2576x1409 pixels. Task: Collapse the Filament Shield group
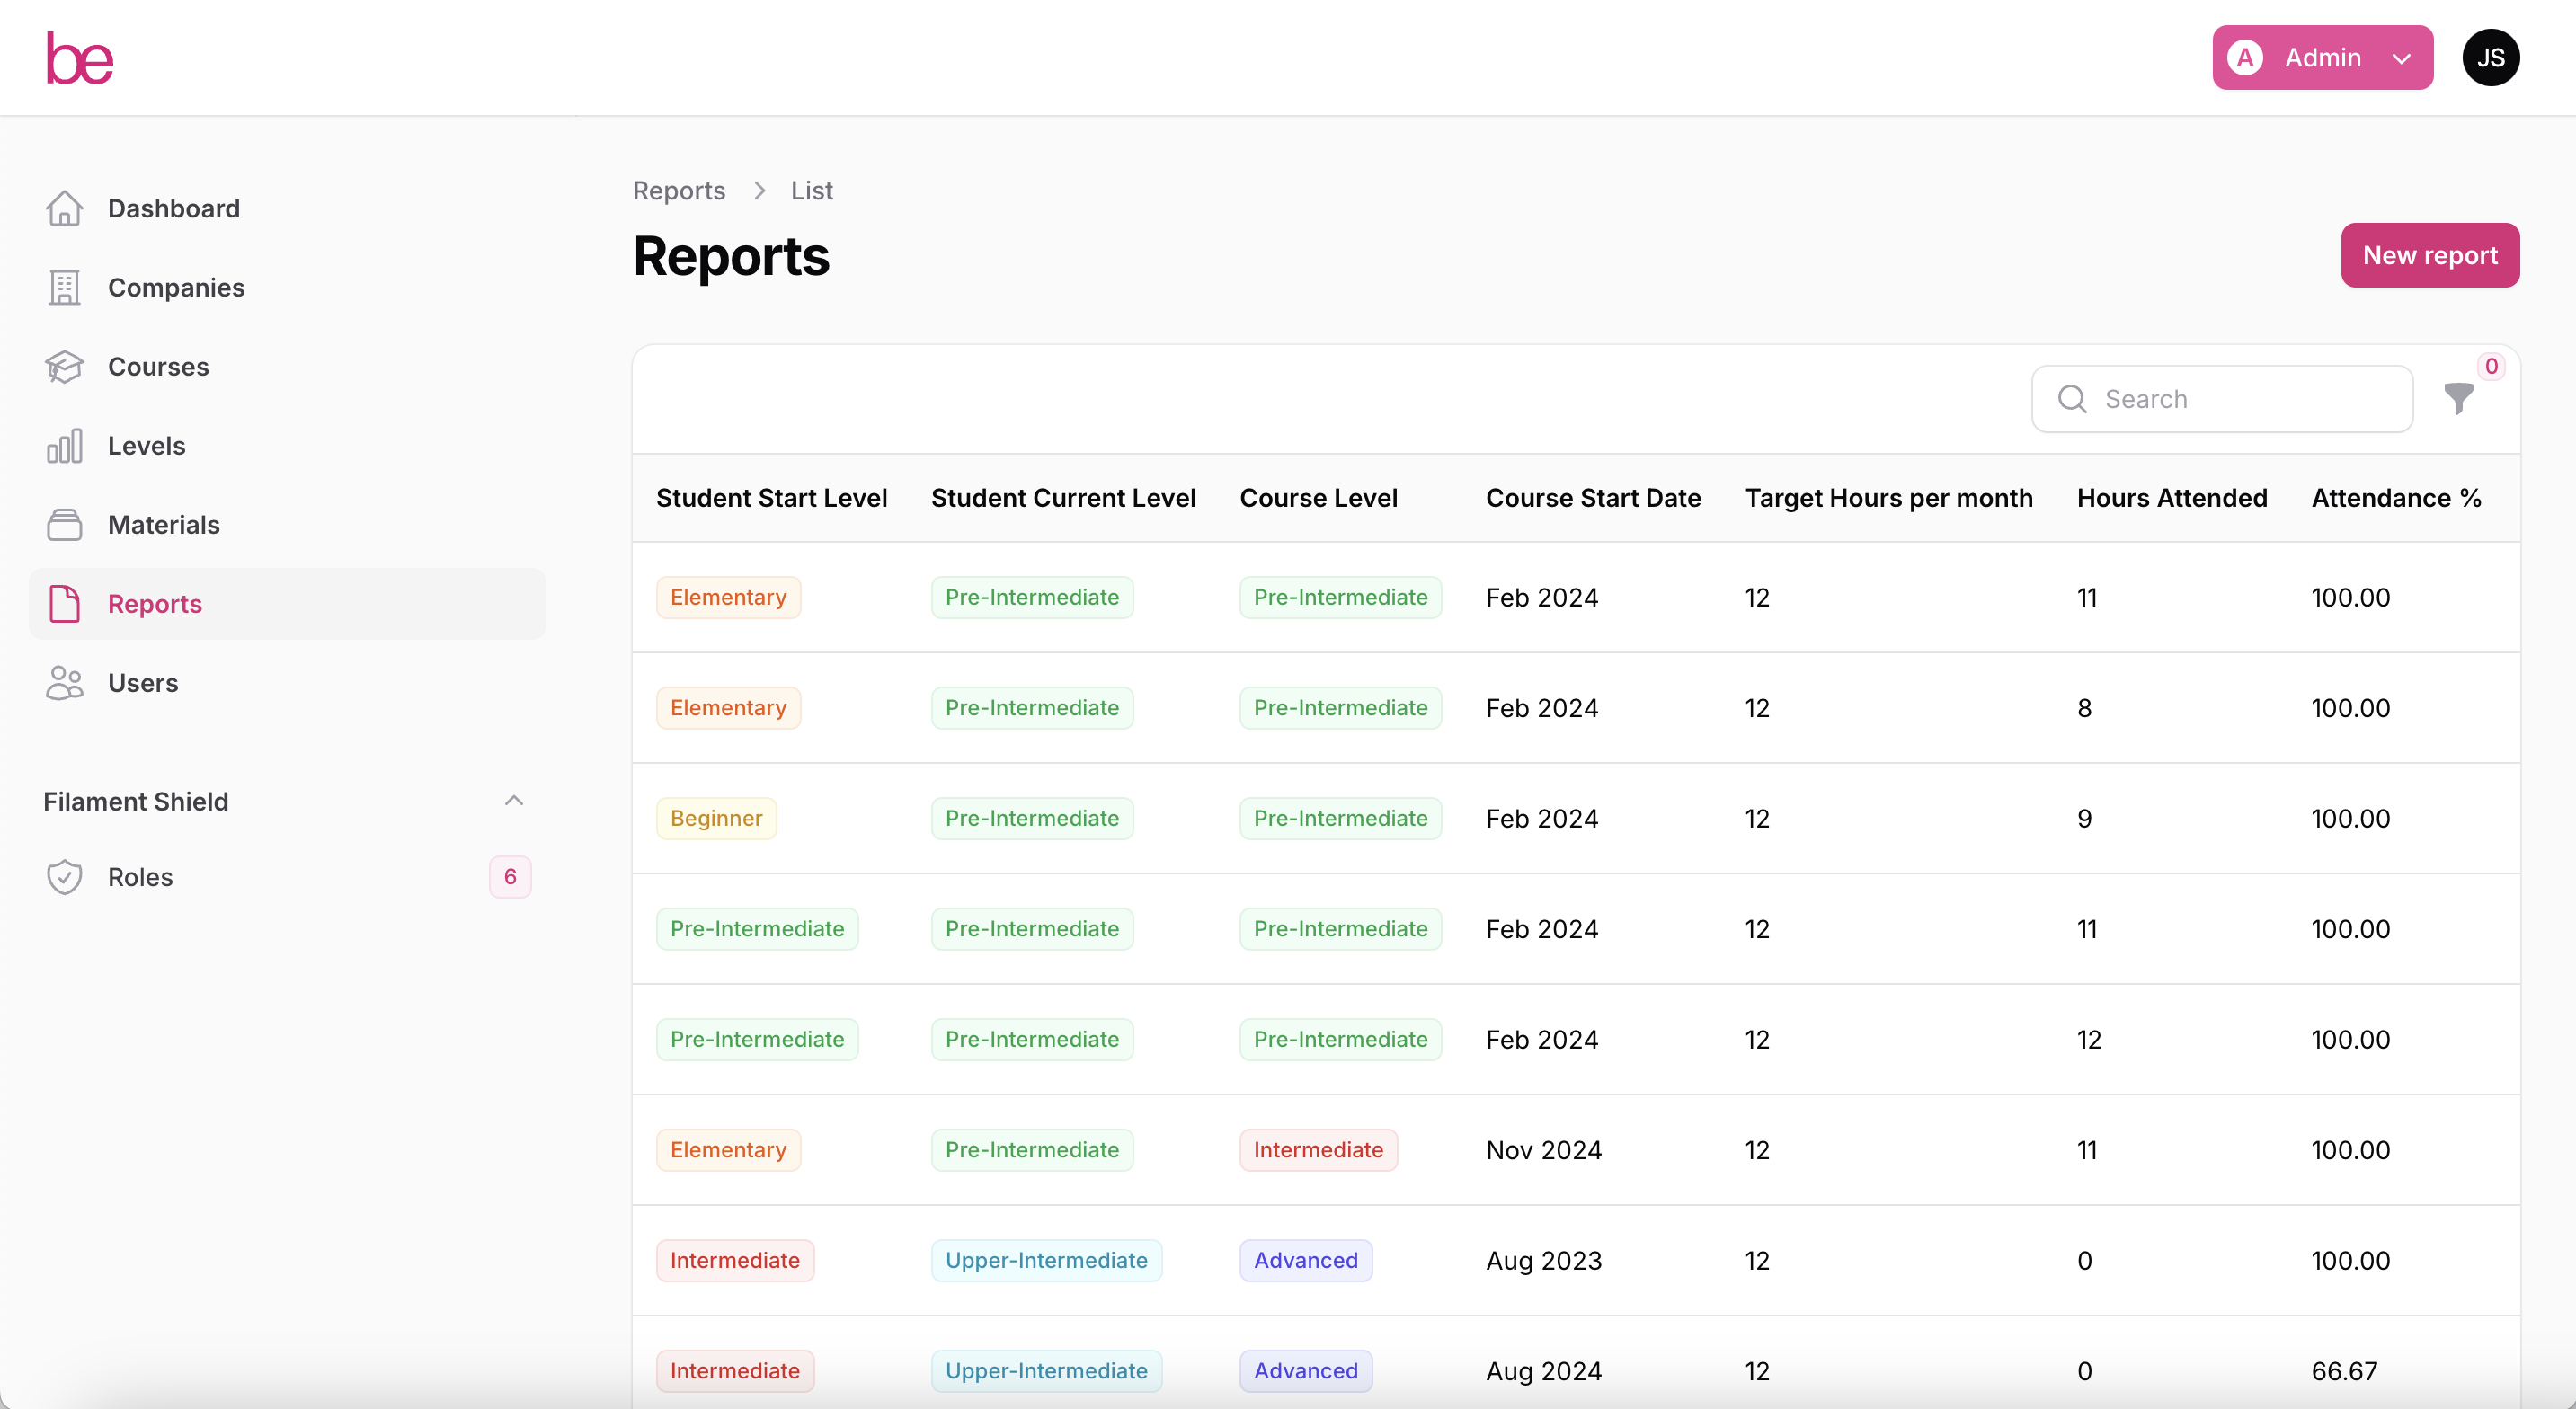514,800
